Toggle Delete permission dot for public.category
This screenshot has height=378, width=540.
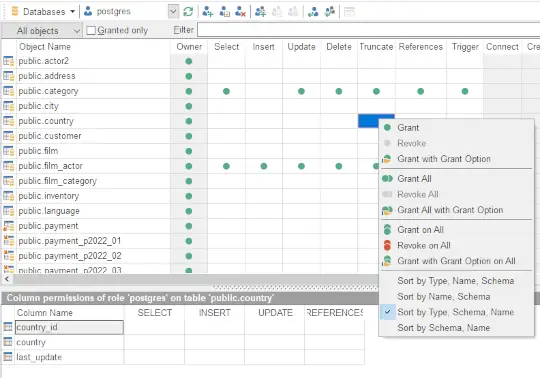tap(339, 91)
